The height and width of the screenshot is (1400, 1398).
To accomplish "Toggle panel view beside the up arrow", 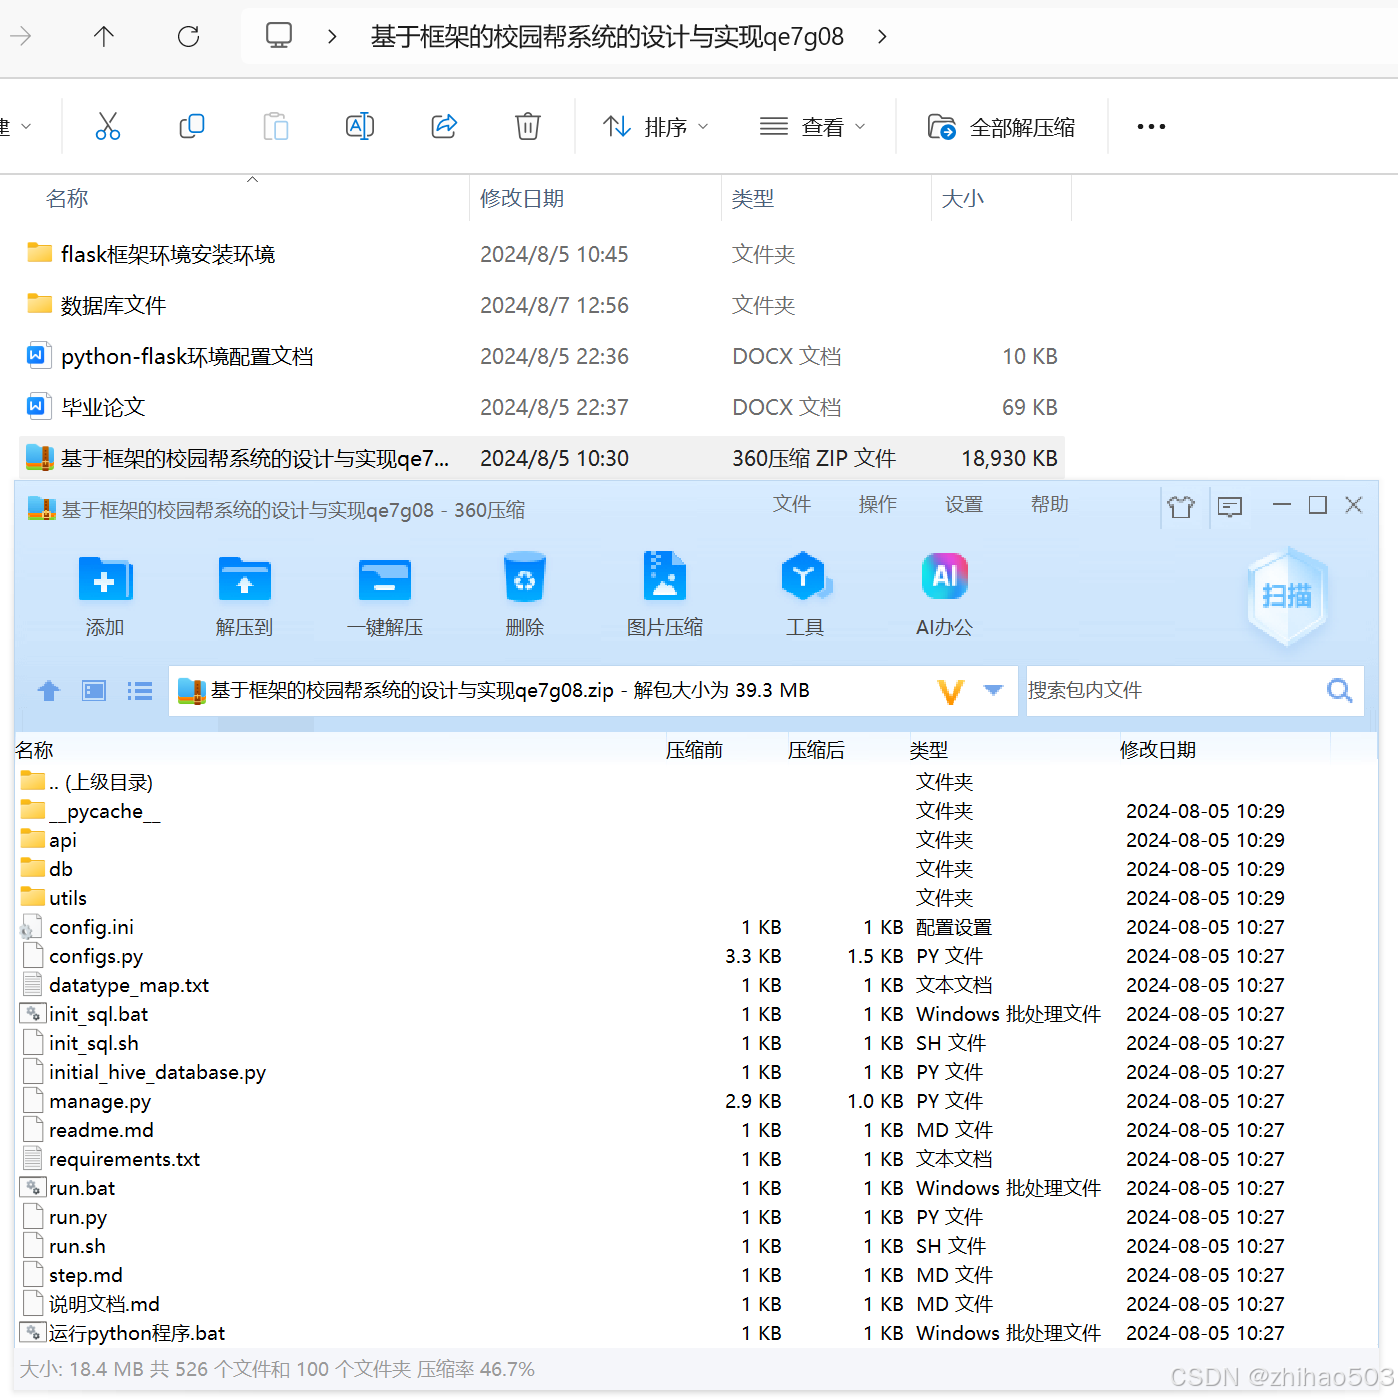I will tap(93, 691).
